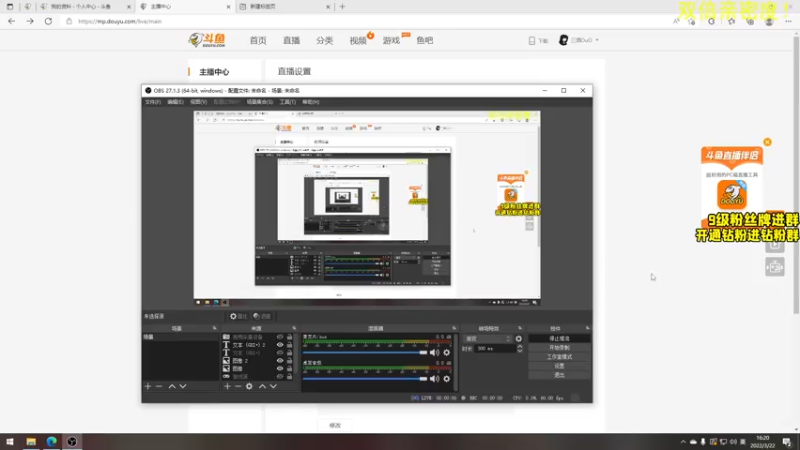Viewport: 800px width, 450px height.
Task: Toggle visibility of 文本 (GDI+) source
Action: pyautogui.click(x=280, y=353)
